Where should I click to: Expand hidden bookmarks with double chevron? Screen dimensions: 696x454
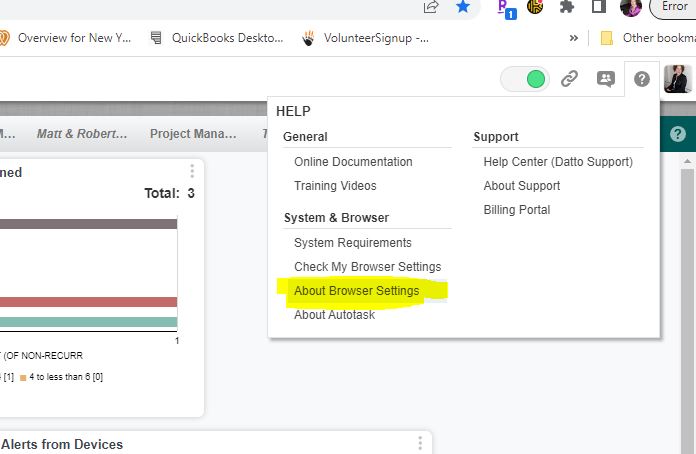[x=574, y=39]
